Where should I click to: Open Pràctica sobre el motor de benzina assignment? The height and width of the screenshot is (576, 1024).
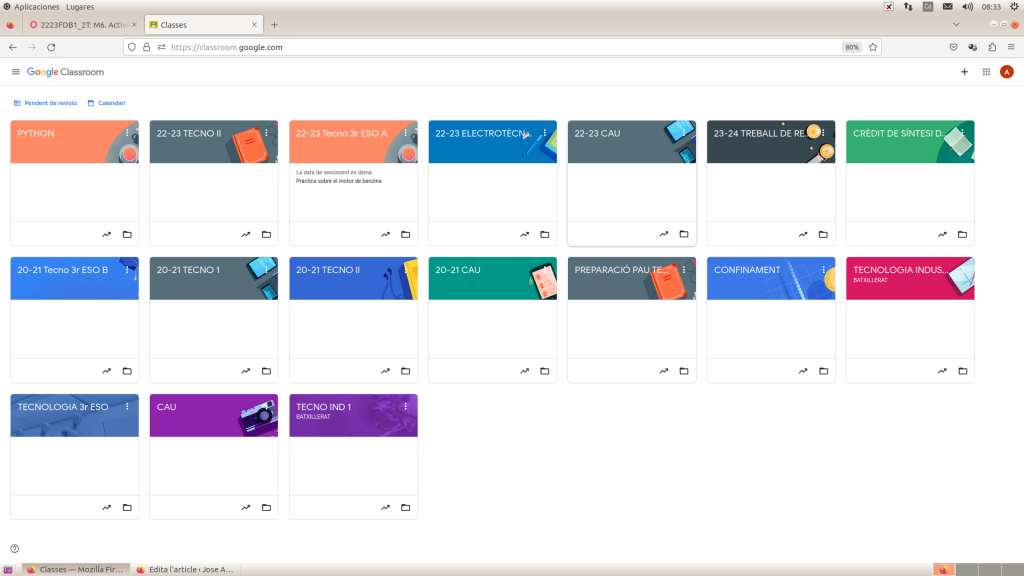[x=339, y=181]
